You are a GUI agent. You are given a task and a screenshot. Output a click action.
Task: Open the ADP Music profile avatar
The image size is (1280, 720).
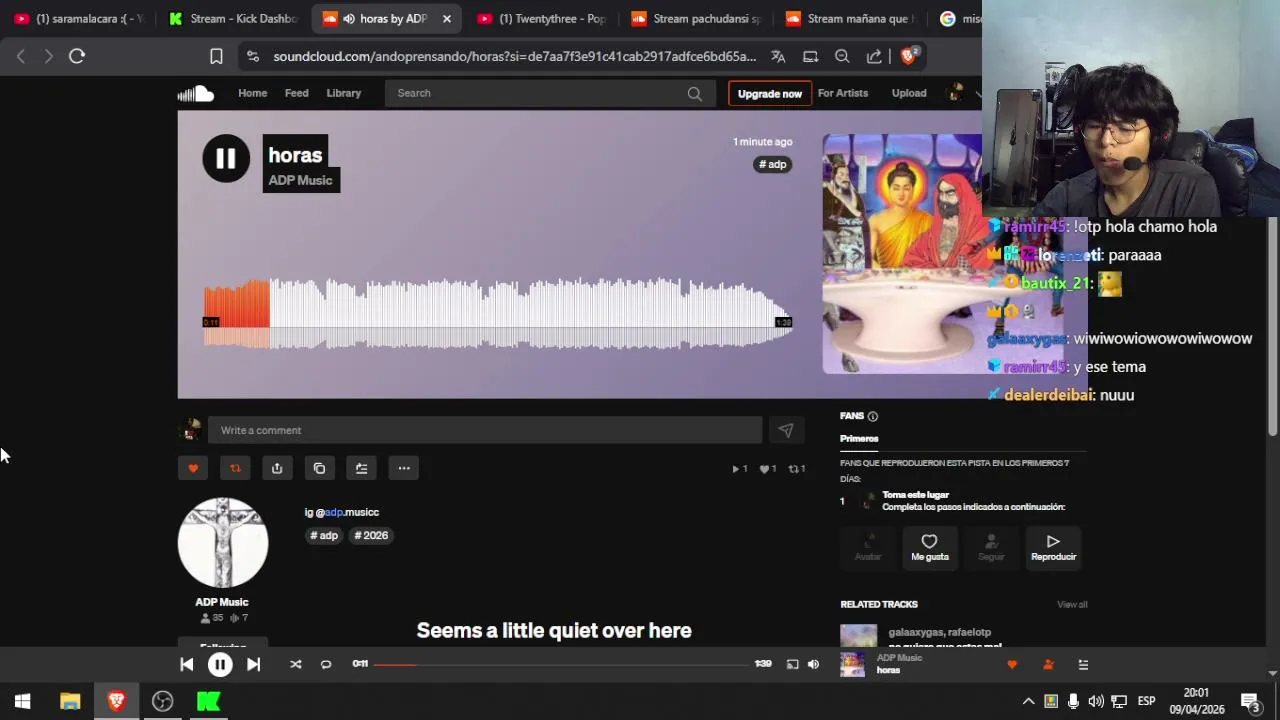(x=223, y=542)
